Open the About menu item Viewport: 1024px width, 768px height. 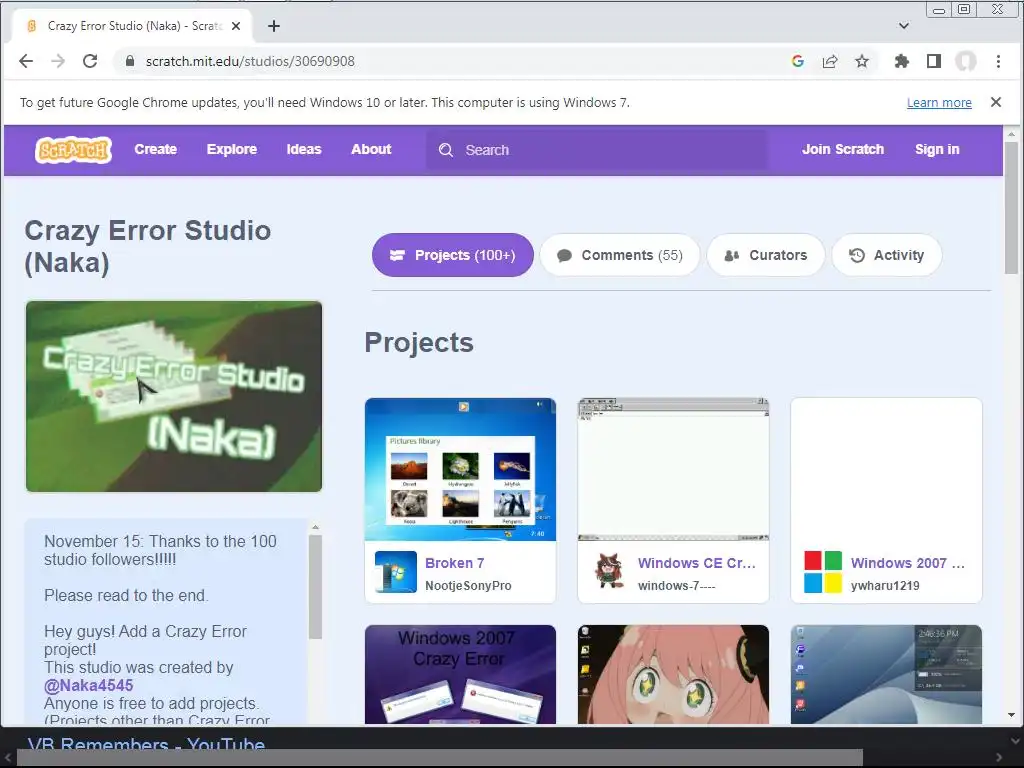click(x=371, y=150)
